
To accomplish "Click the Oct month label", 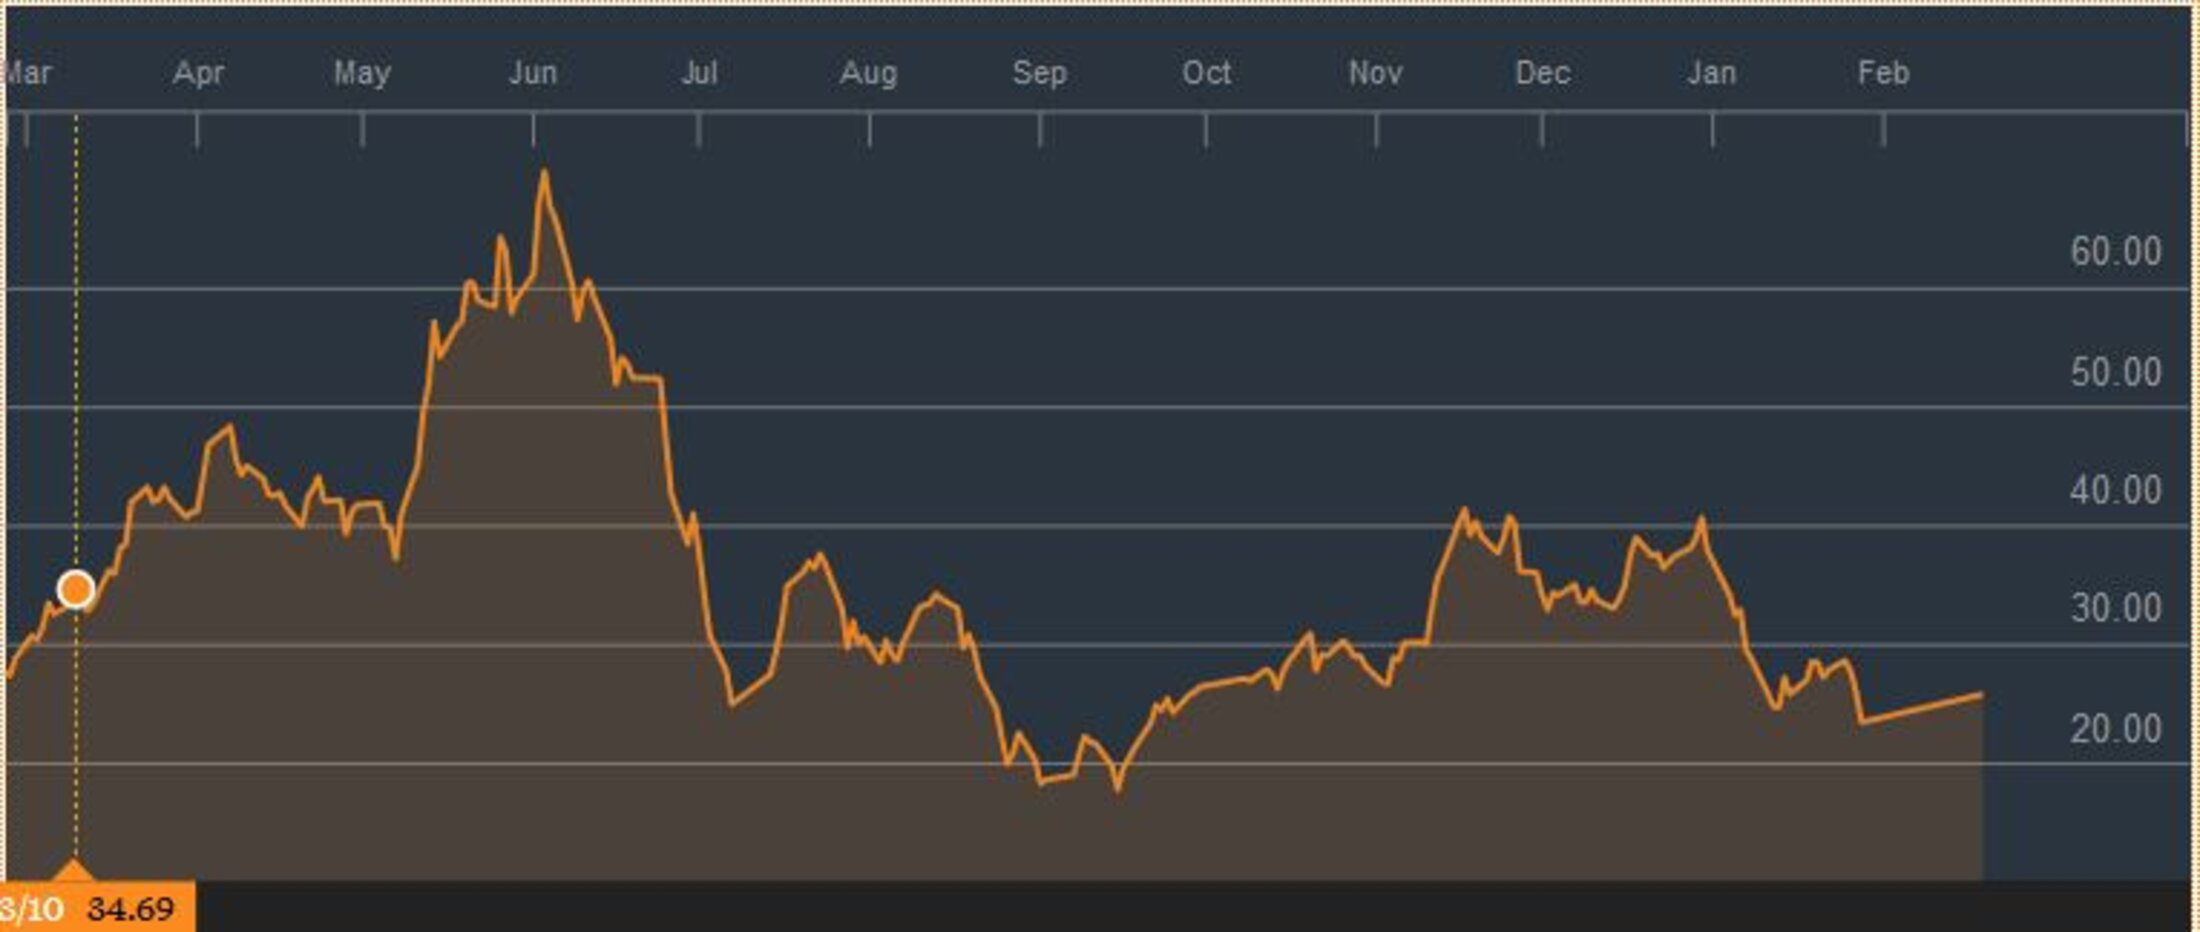I will click(x=1206, y=73).
